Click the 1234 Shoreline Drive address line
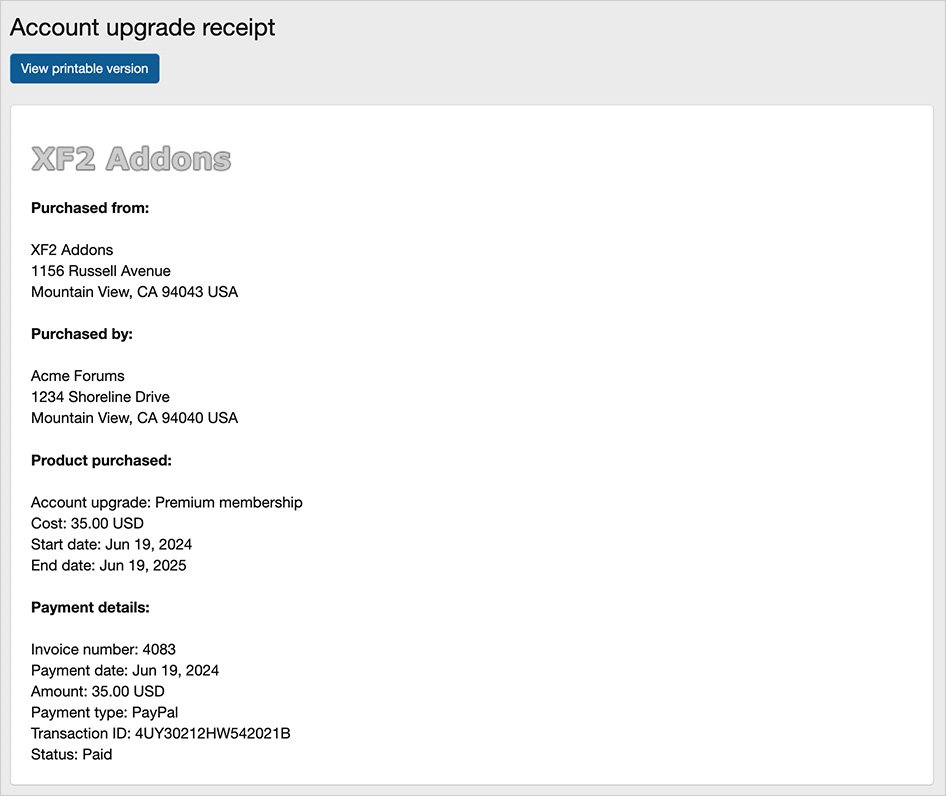 pyautogui.click(x=100, y=397)
